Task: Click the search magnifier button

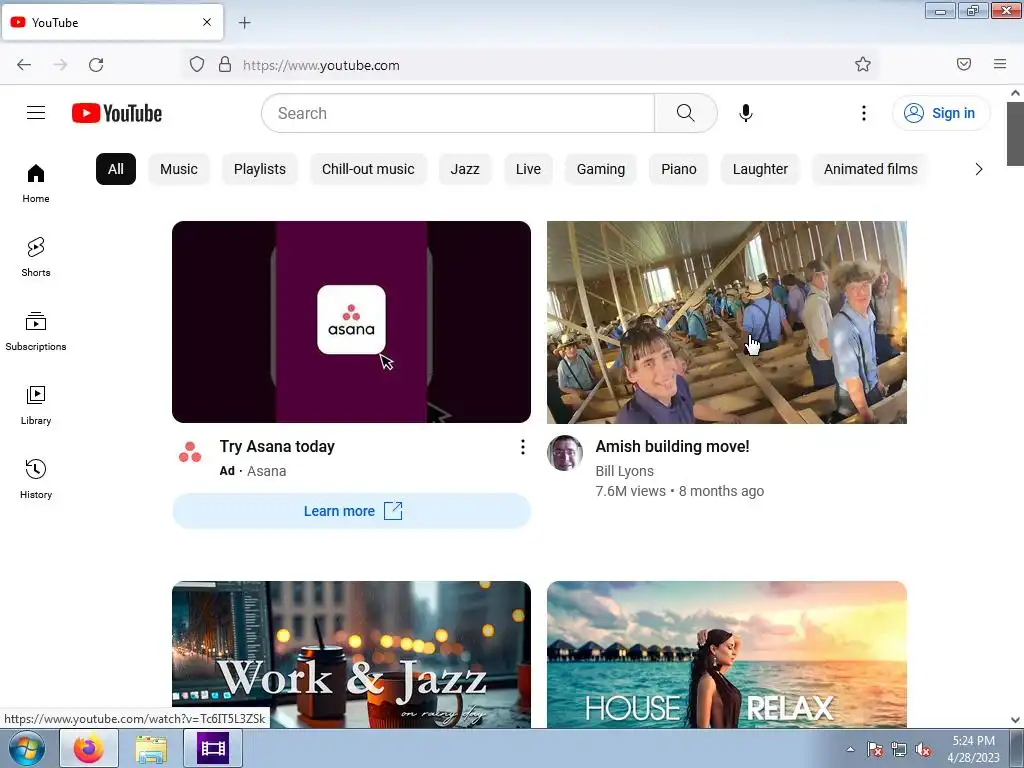Action: tap(686, 113)
